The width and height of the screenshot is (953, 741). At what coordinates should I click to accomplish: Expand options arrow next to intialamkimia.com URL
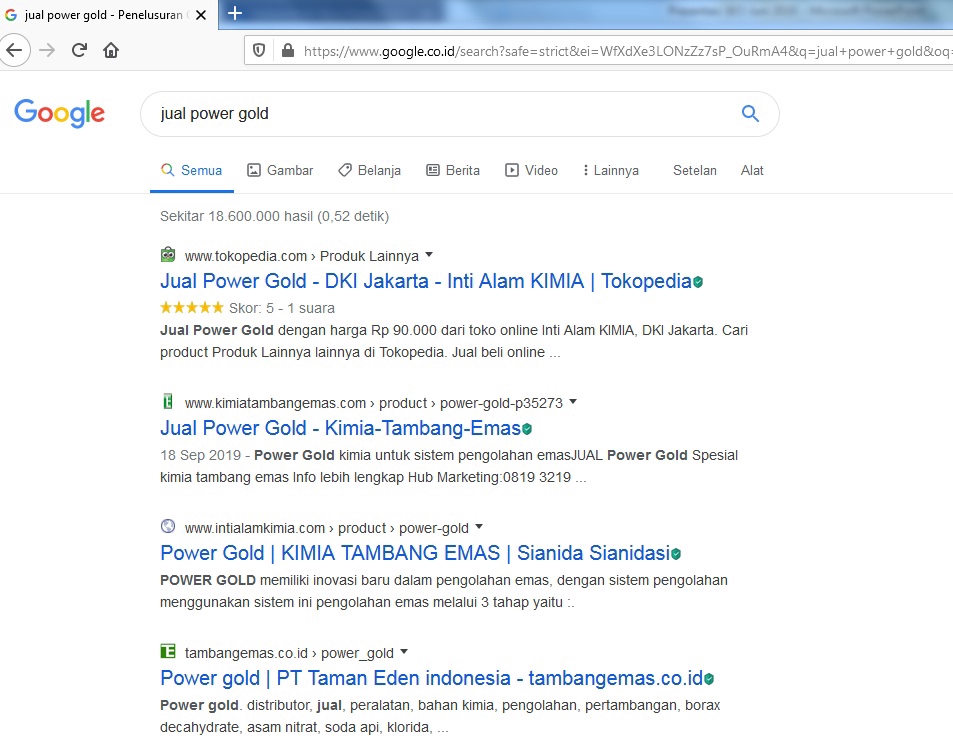pos(479,526)
